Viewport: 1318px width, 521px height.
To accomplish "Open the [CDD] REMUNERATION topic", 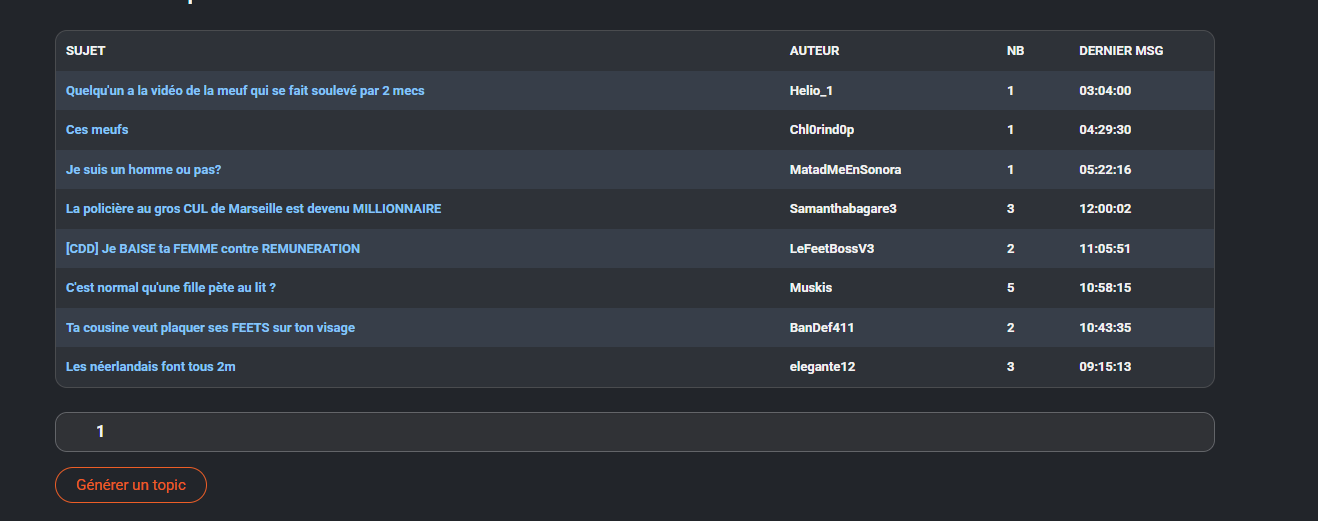I will [x=213, y=249].
